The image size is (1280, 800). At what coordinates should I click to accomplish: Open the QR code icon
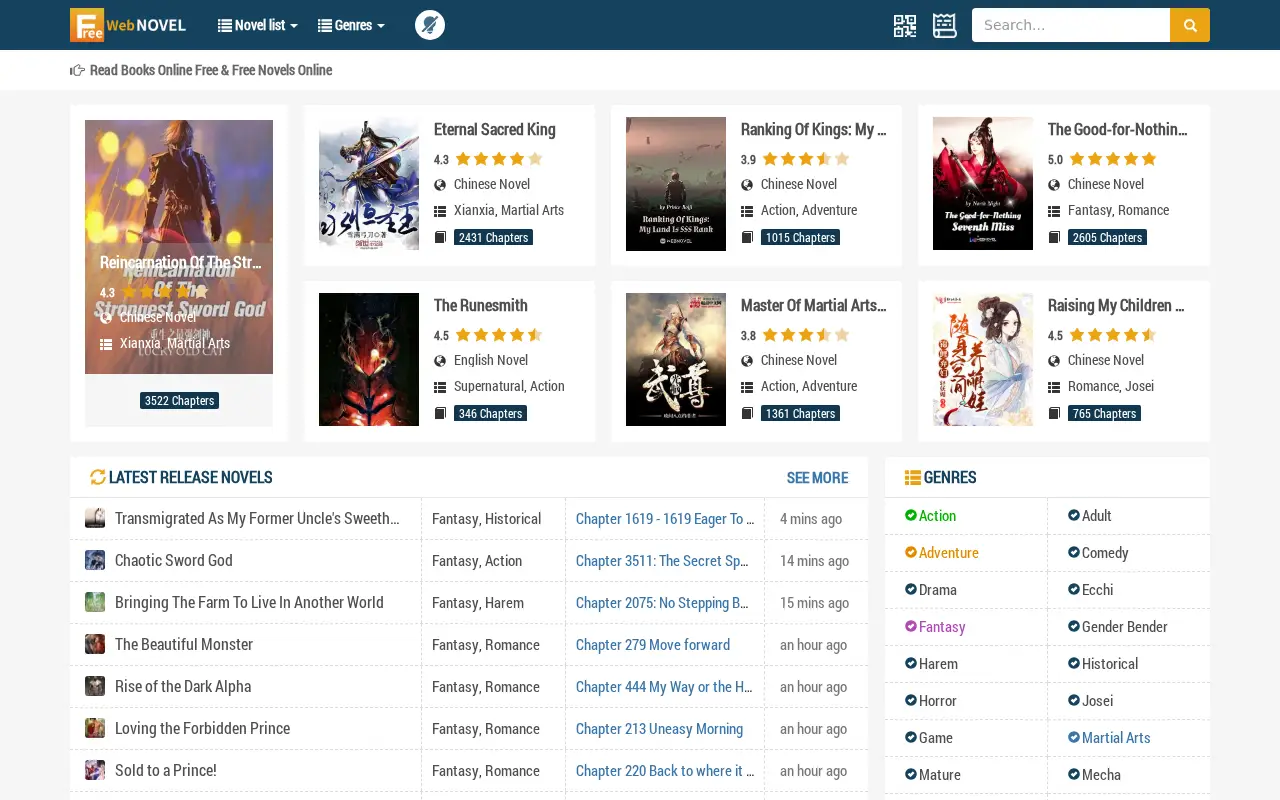point(905,25)
